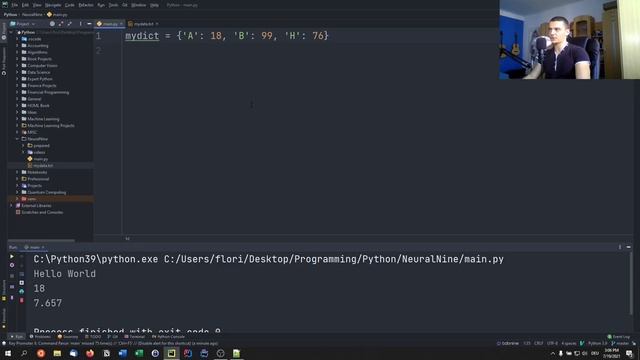The height and width of the screenshot is (360, 640).
Task: Open the vertical Project tab on the left strip
Action: coord(4,32)
